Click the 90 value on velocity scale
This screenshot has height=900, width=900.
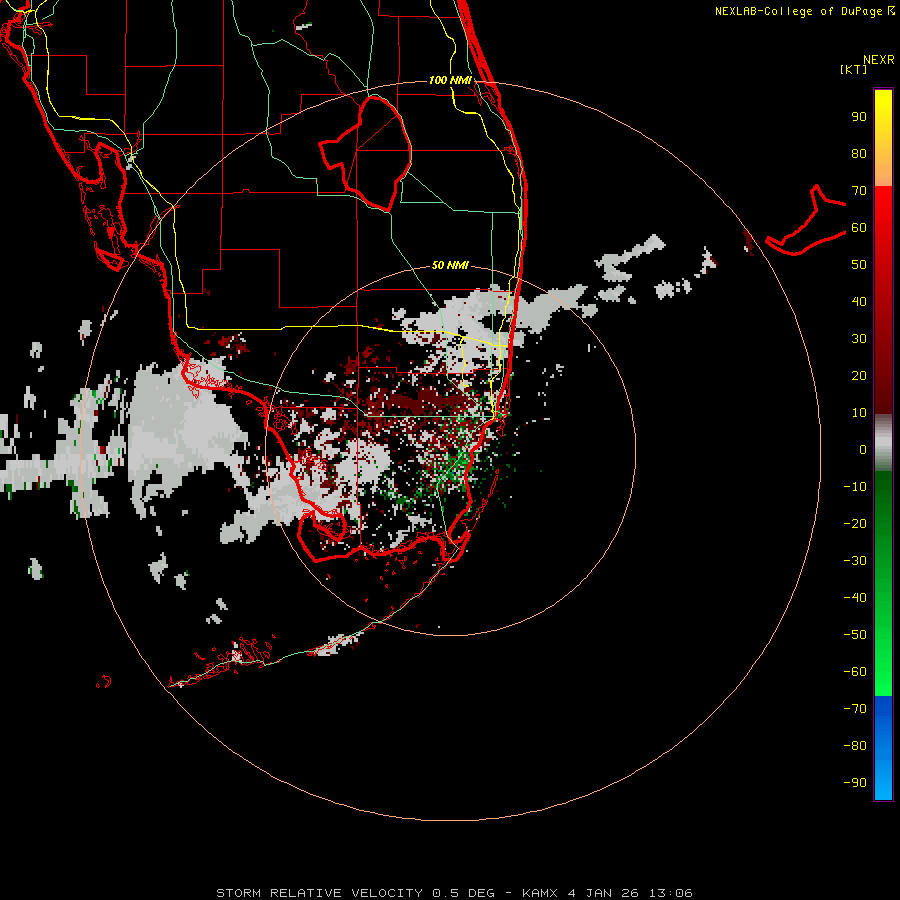click(859, 117)
